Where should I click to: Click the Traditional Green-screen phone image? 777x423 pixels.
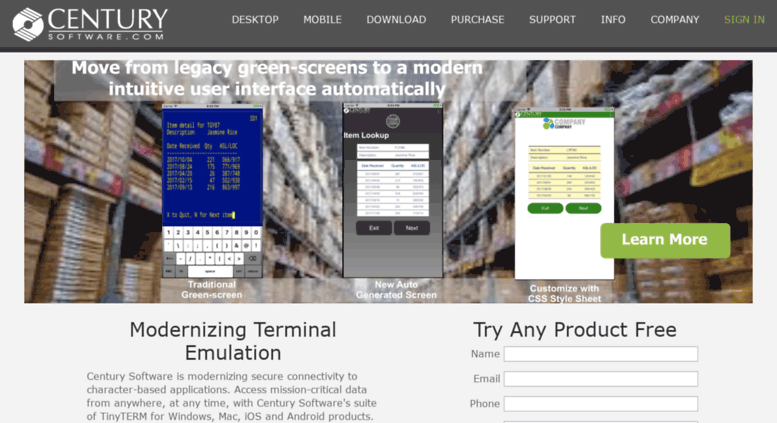(212, 191)
